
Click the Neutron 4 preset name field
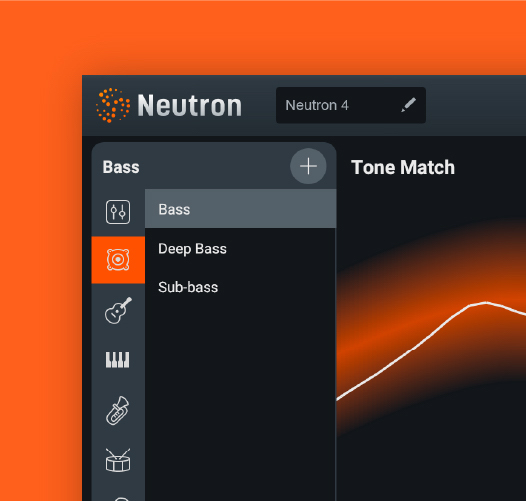351,105
